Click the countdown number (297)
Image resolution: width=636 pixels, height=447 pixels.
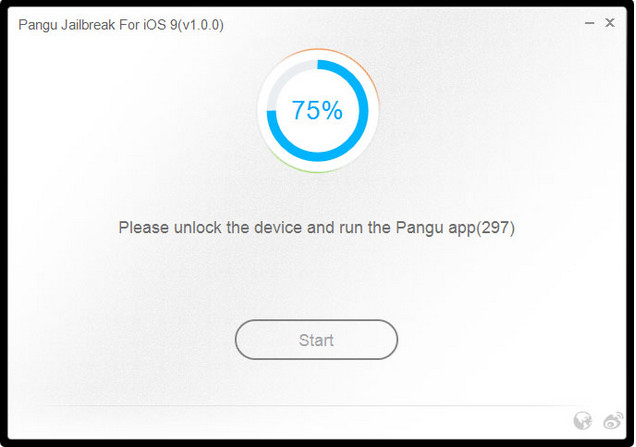495,228
